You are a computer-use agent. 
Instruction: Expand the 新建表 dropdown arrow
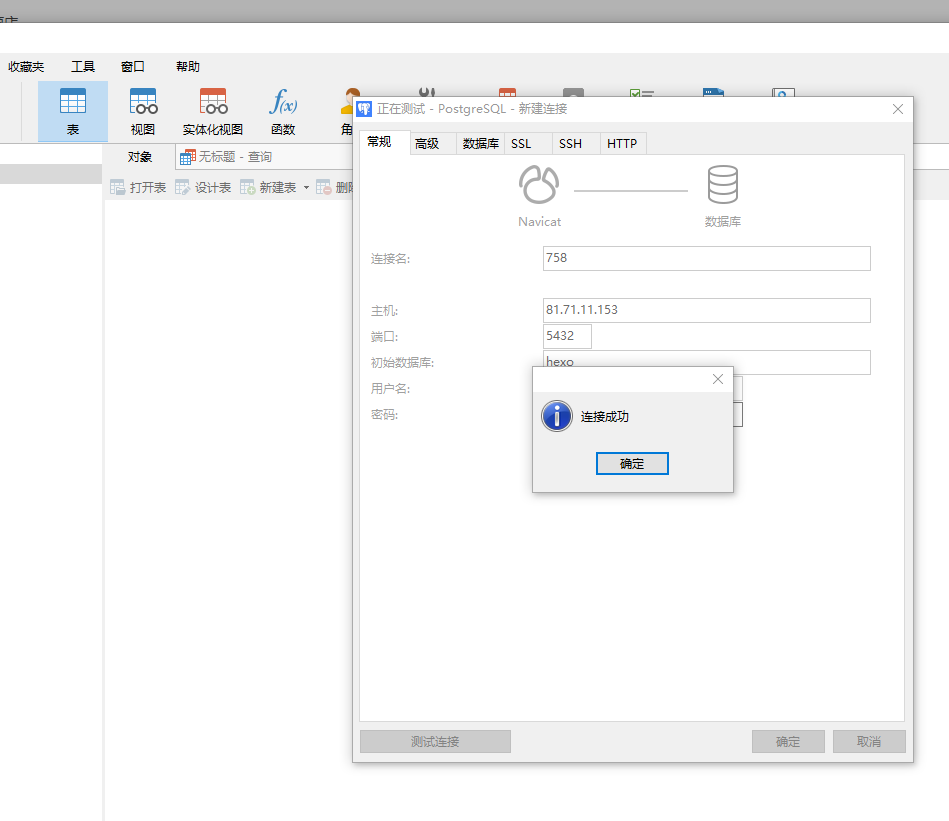(306, 188)
